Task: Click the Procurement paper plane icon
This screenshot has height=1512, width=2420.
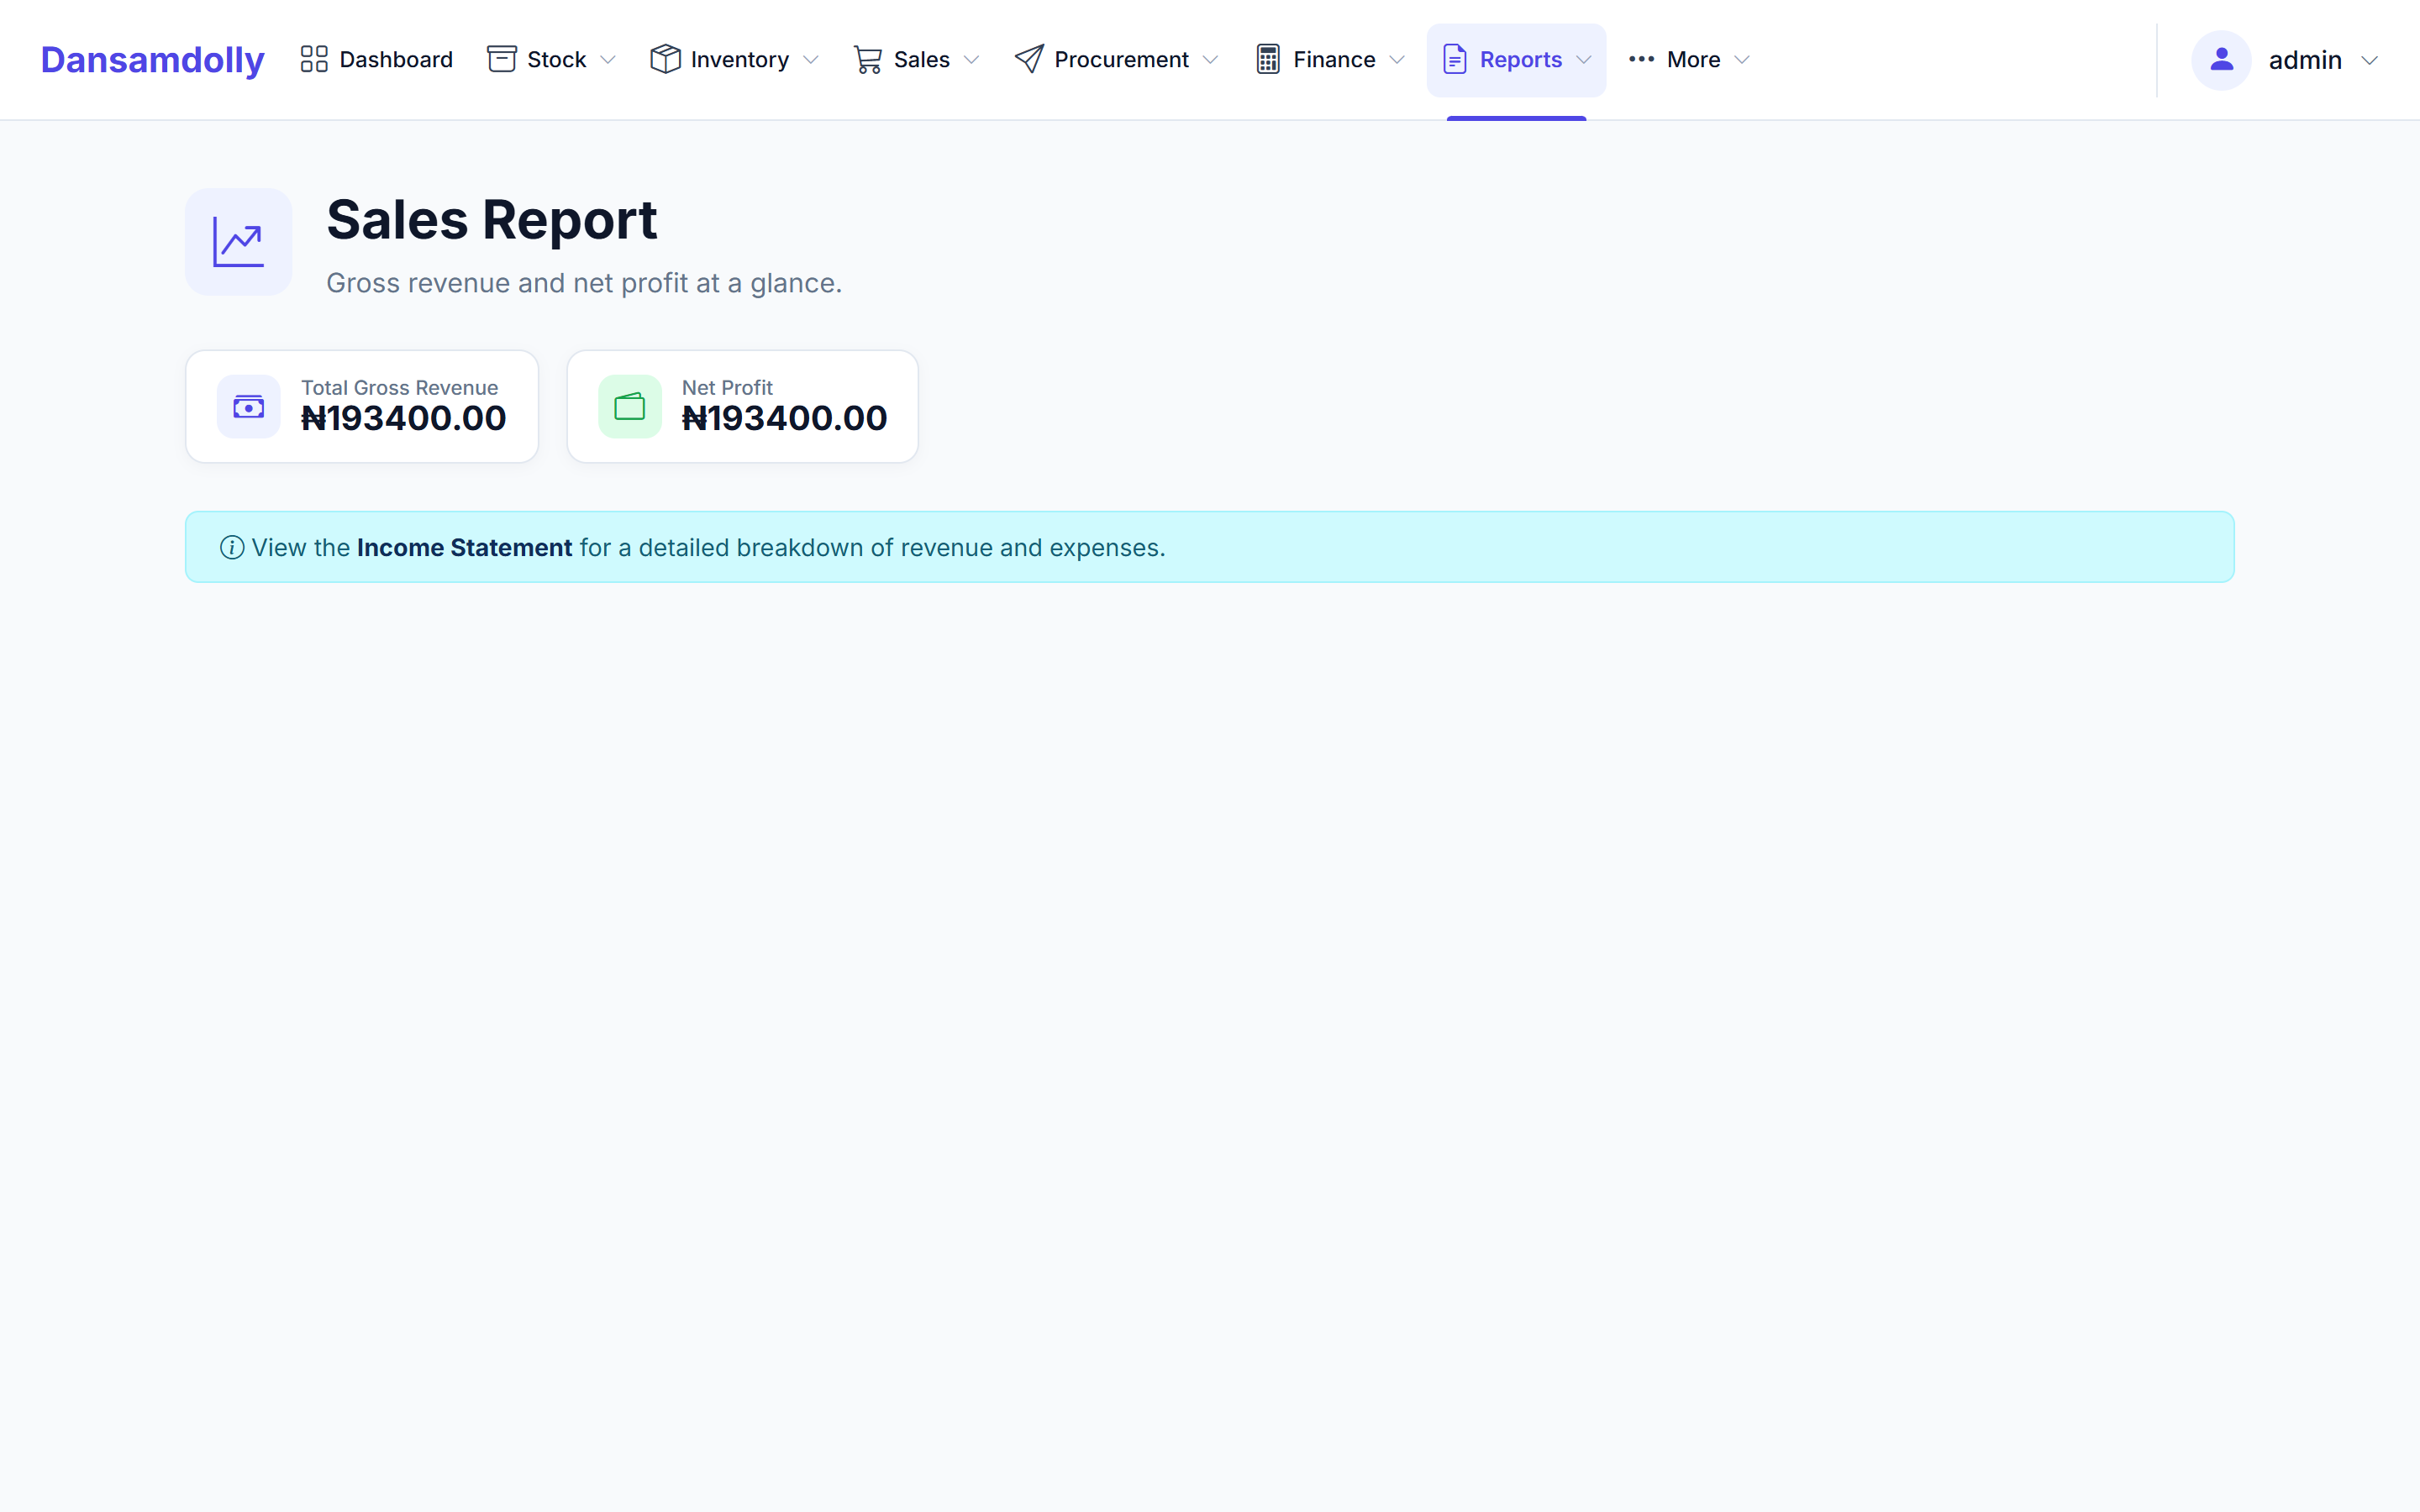Action: coord(1029,60)
